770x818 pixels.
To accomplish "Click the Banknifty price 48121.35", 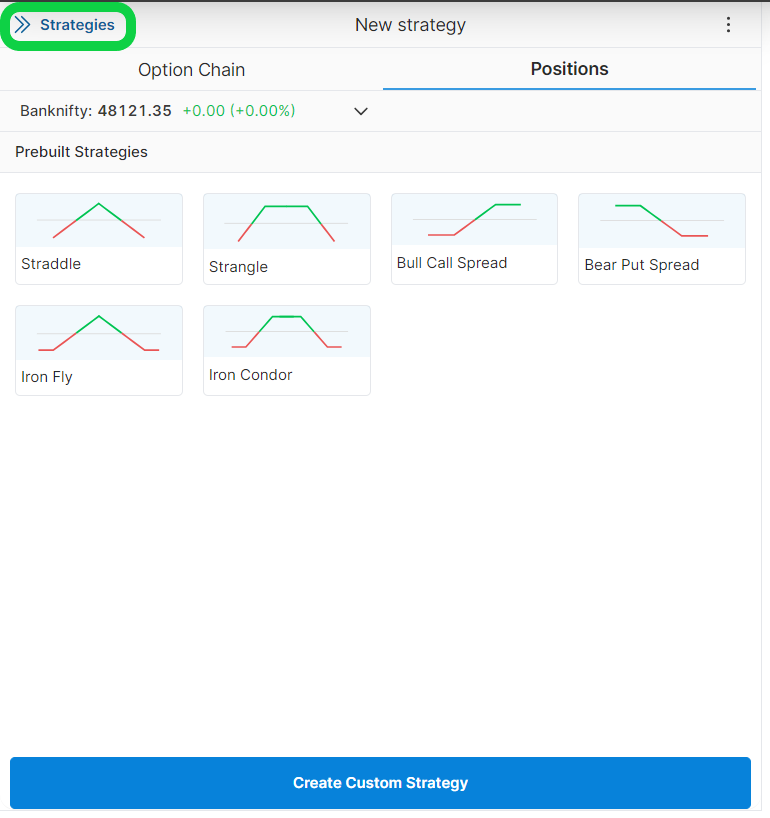I will [x=135, y=111].
